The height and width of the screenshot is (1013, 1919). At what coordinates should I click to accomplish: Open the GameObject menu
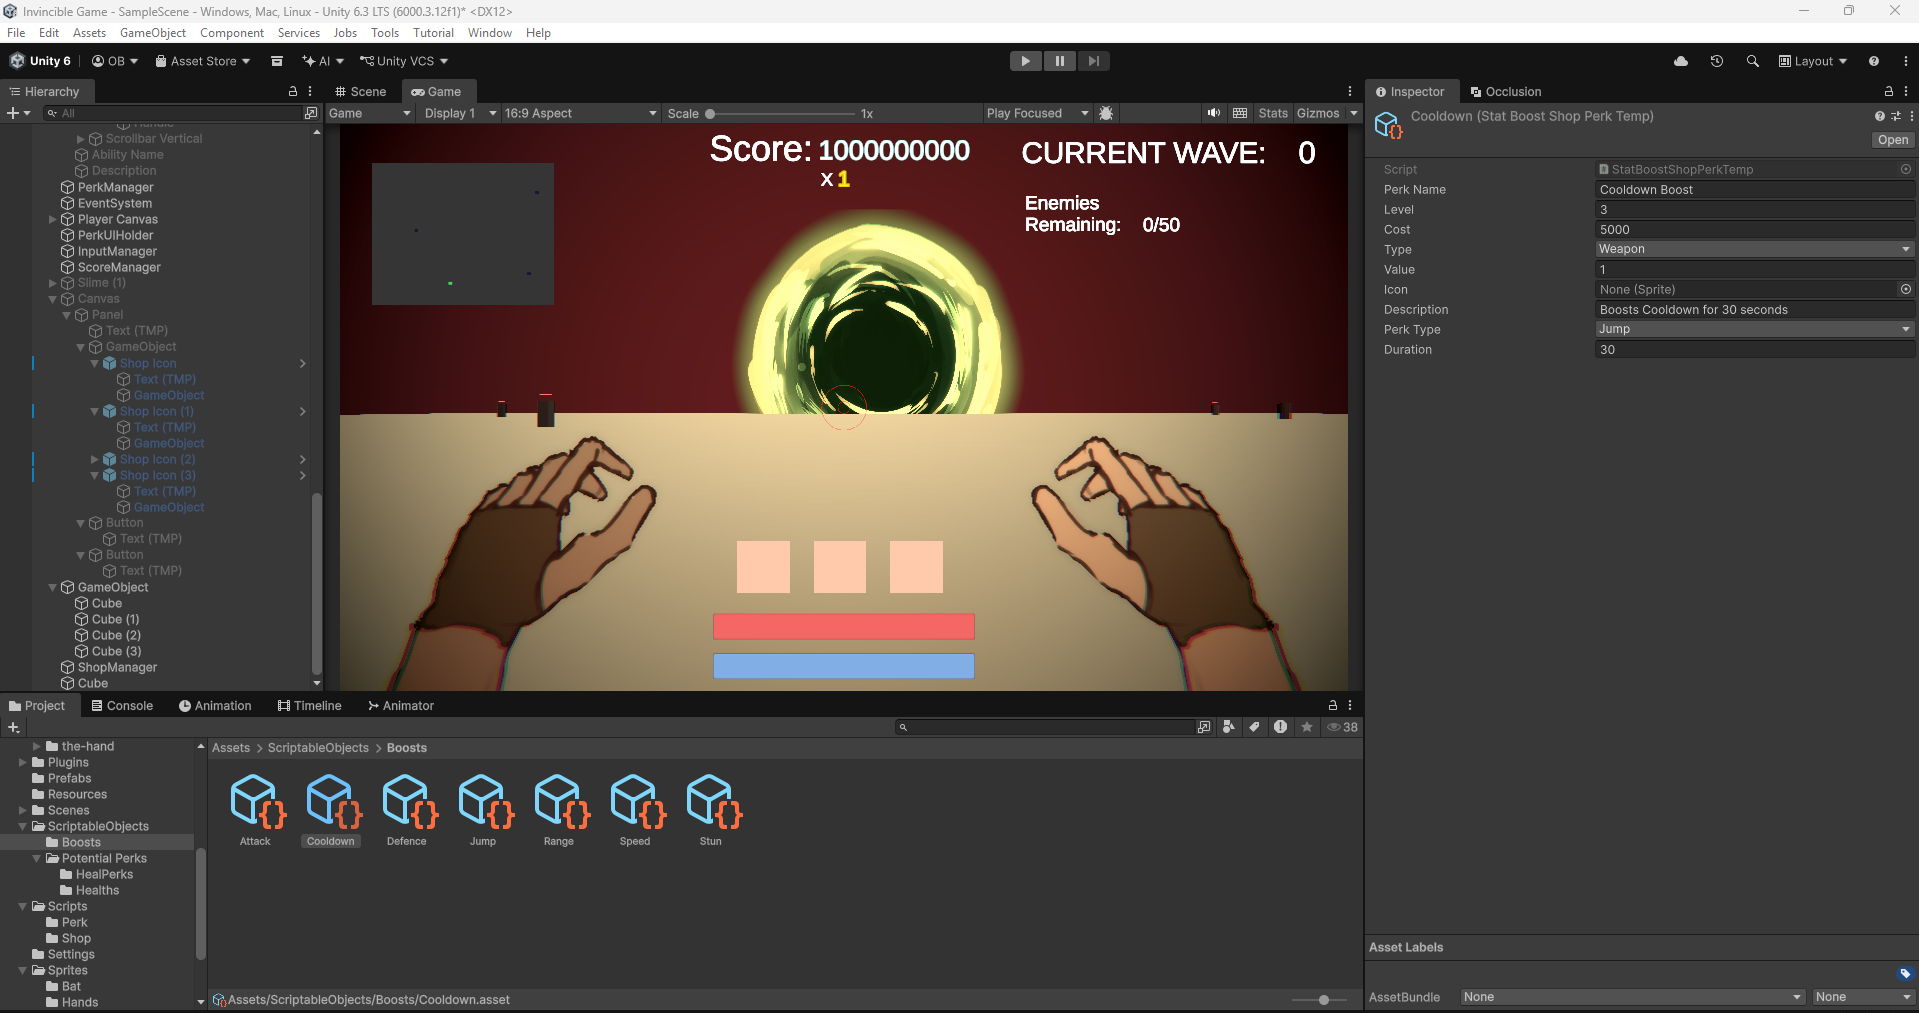(153, 33)
